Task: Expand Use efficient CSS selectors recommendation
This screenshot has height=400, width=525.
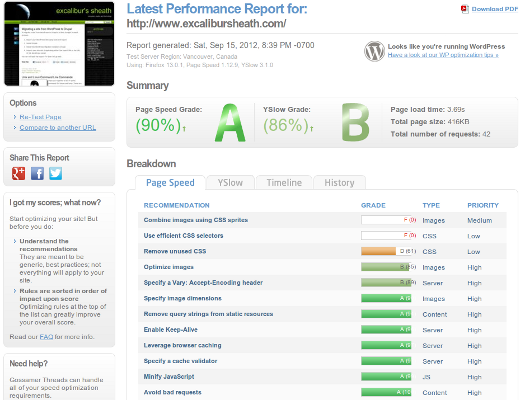Action: coord(183,236)
